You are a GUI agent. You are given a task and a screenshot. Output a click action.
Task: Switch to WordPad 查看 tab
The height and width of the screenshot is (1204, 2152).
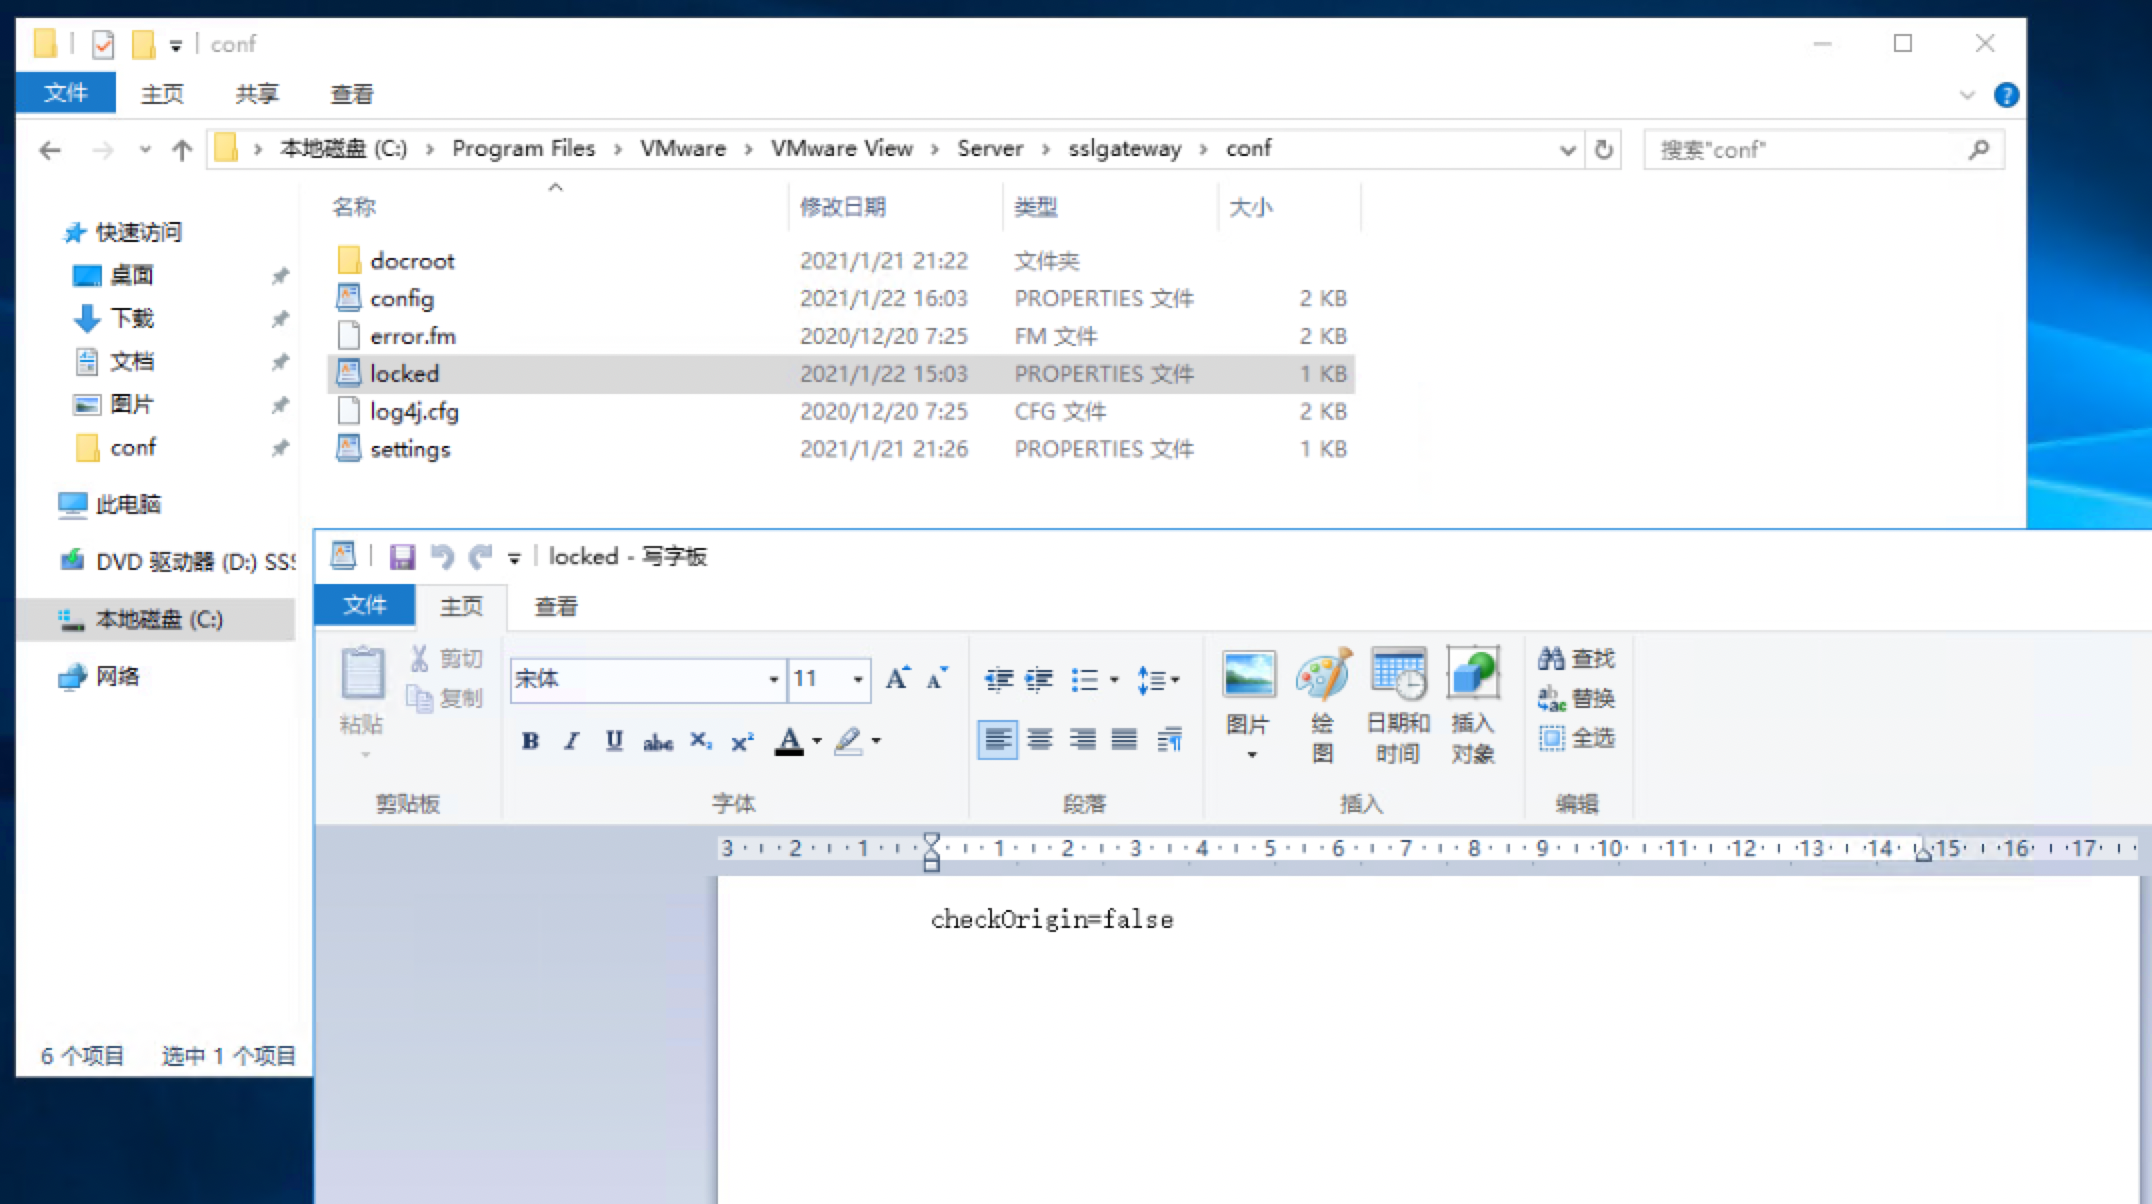556,607
